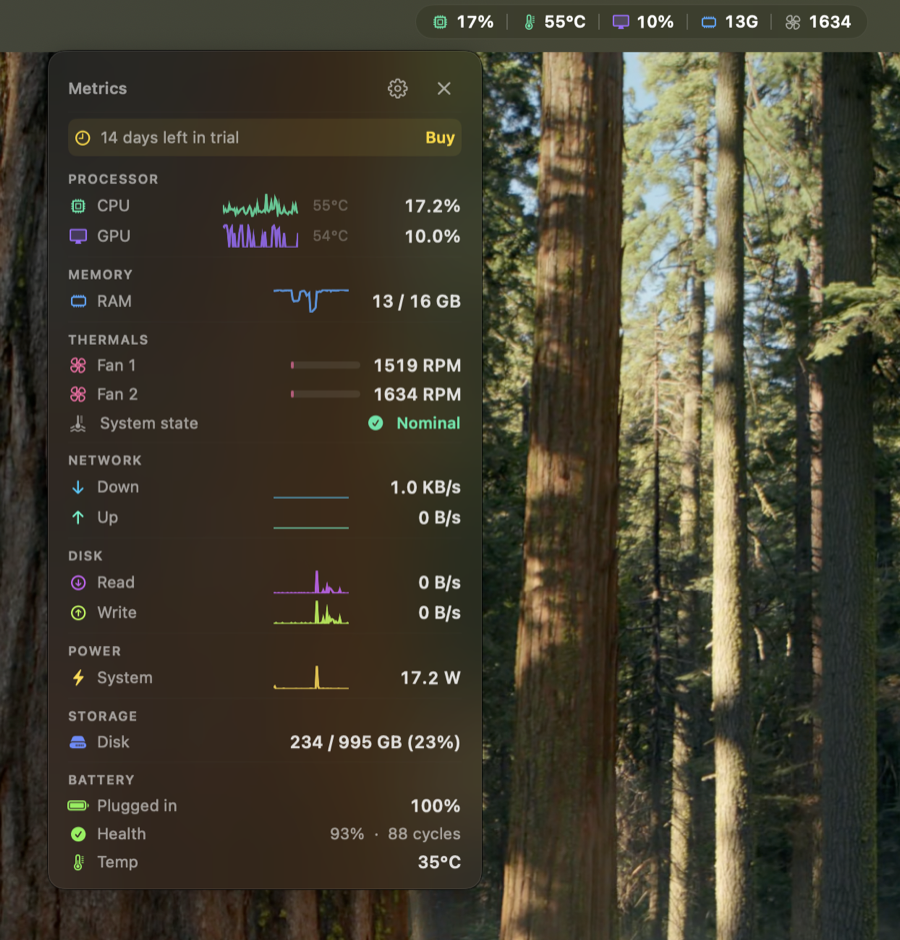Click the System state thermals icon

(x=77, y=423)
